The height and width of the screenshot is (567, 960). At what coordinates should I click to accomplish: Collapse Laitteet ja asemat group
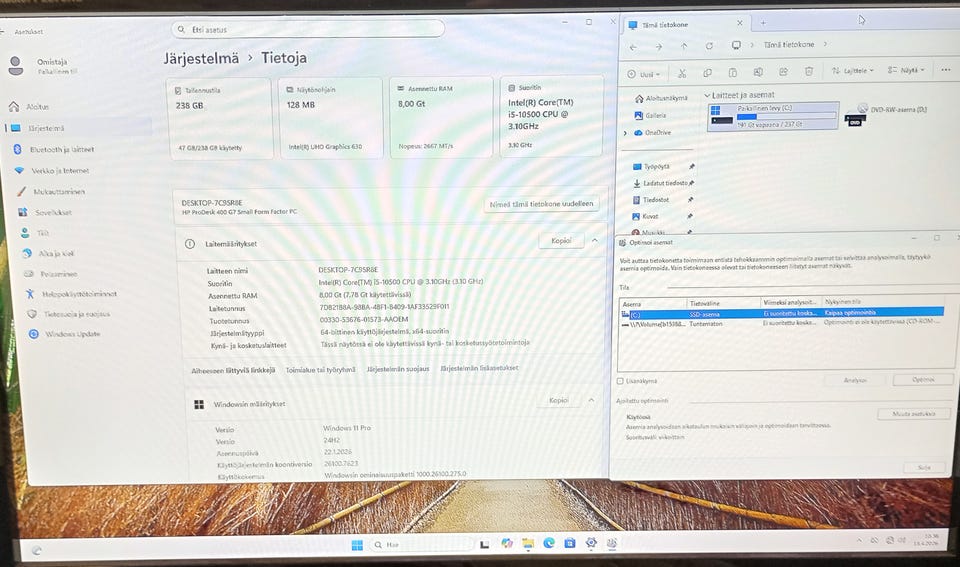pos(707,96)
